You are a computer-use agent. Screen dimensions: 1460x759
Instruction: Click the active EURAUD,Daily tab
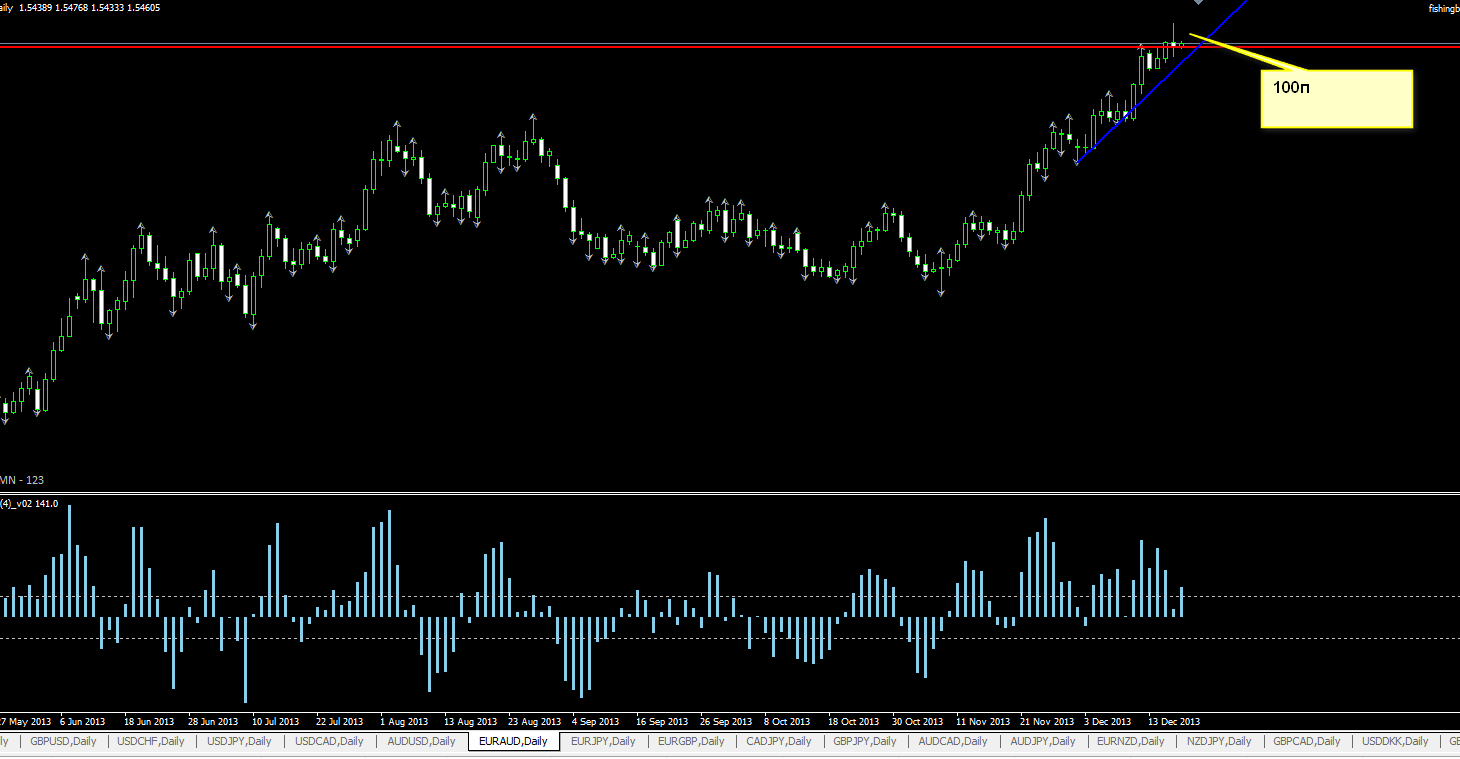click(513, 741)
